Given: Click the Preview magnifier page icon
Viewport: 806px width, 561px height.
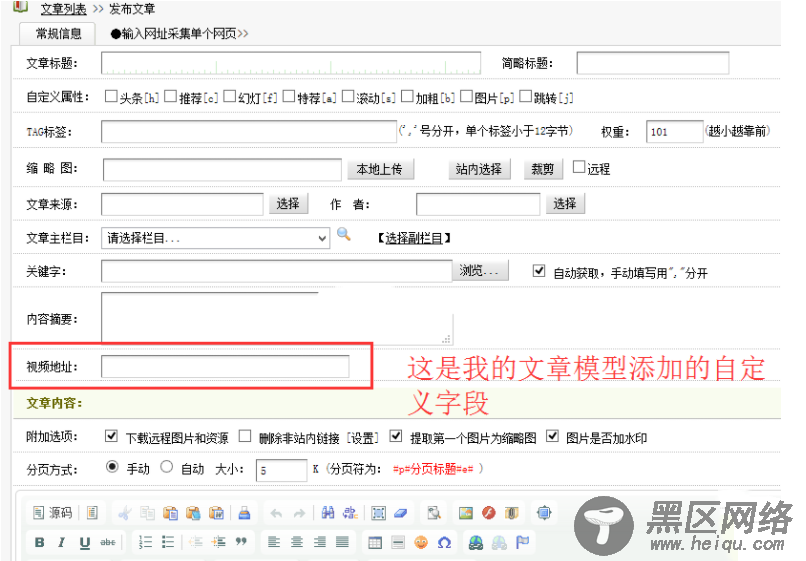Looking at the screenshot, I should [434, 513].
